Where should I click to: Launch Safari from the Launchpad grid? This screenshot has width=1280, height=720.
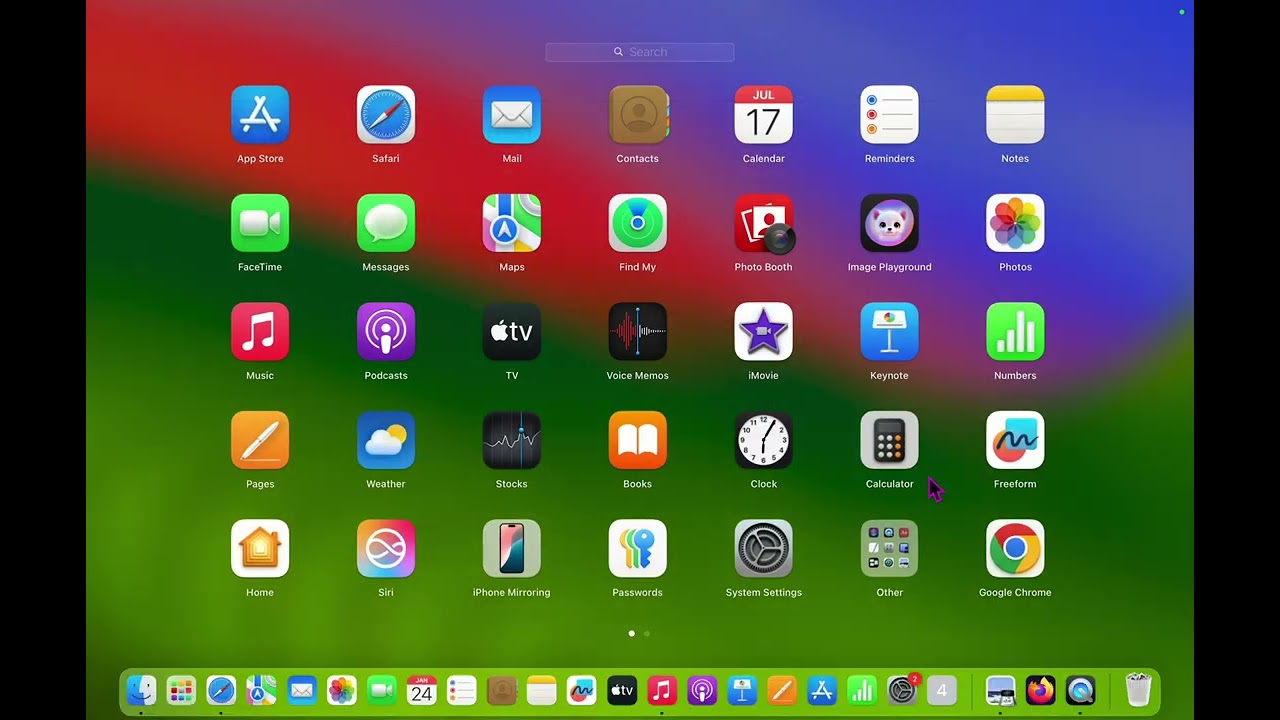point(386,115)
